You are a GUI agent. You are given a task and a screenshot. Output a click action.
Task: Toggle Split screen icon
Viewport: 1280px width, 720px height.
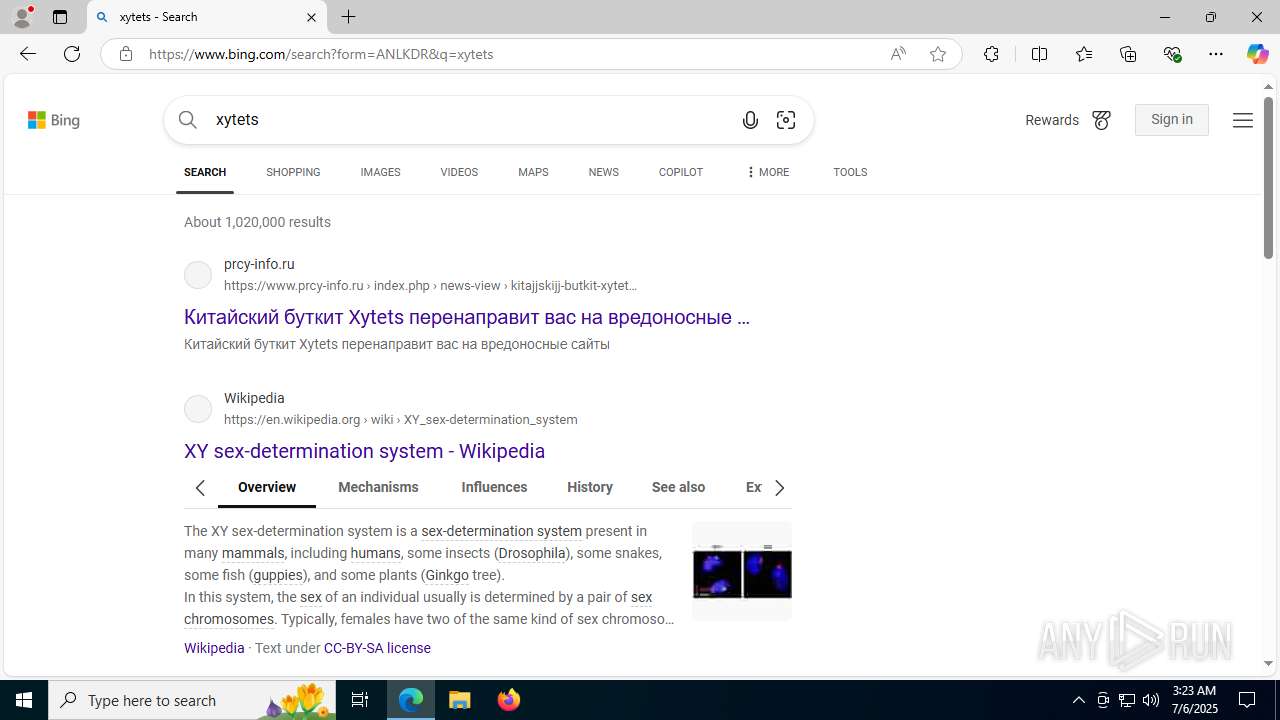tap(1039, 54)
